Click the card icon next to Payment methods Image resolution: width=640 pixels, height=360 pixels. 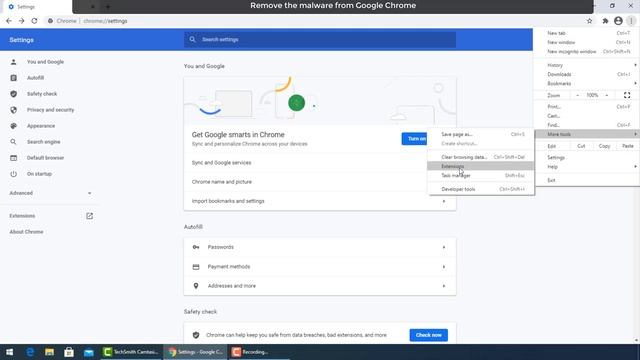pos(196,267)
